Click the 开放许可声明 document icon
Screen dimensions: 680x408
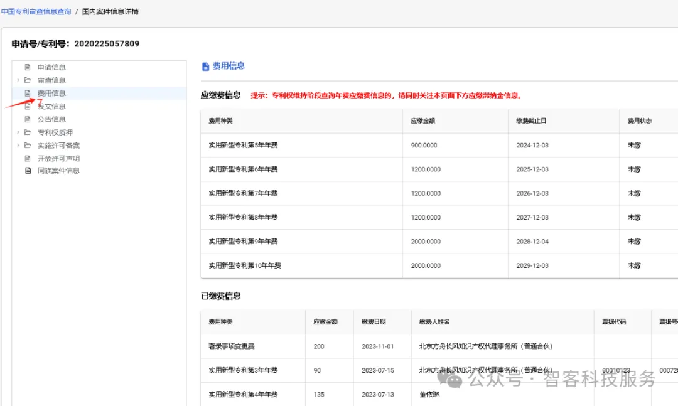(27, 158)
